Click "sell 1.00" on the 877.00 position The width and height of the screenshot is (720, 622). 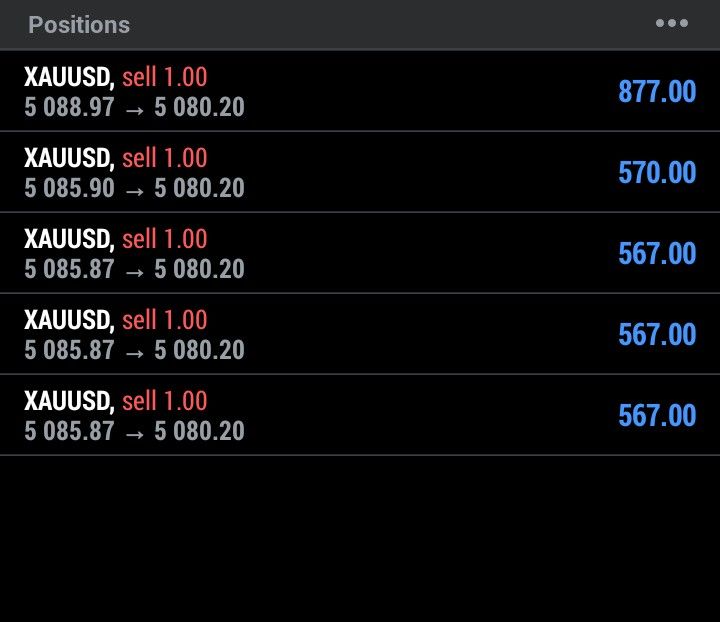pos(164,77)
